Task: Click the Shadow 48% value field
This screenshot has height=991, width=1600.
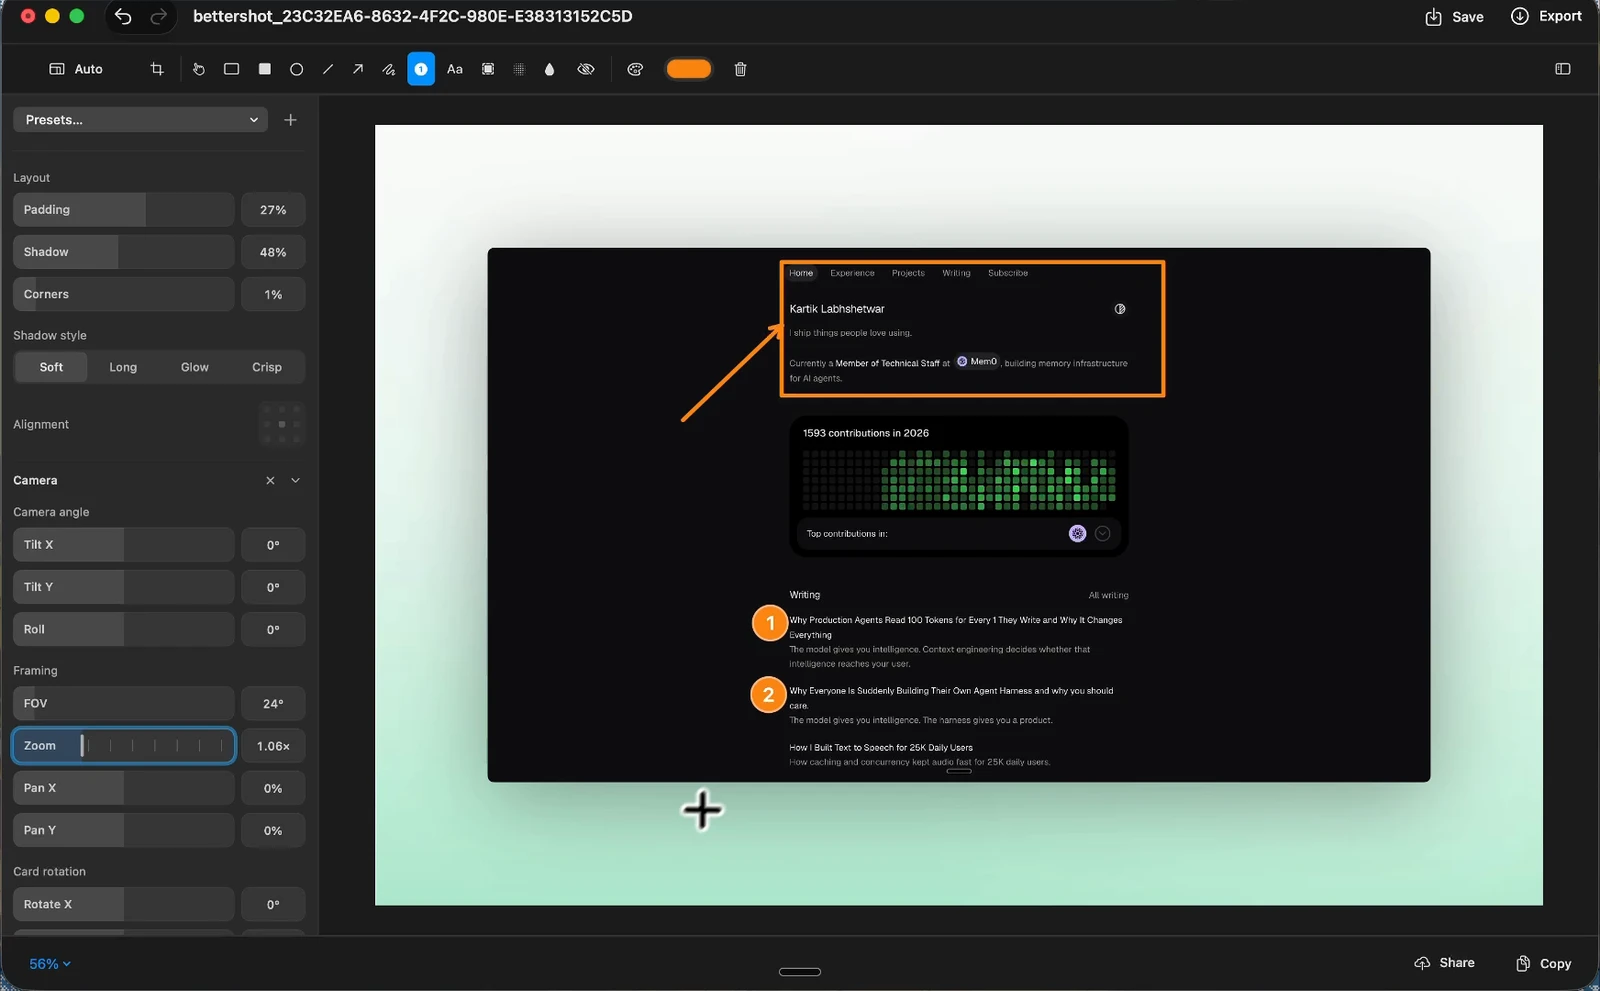Action: coord(273,252)
